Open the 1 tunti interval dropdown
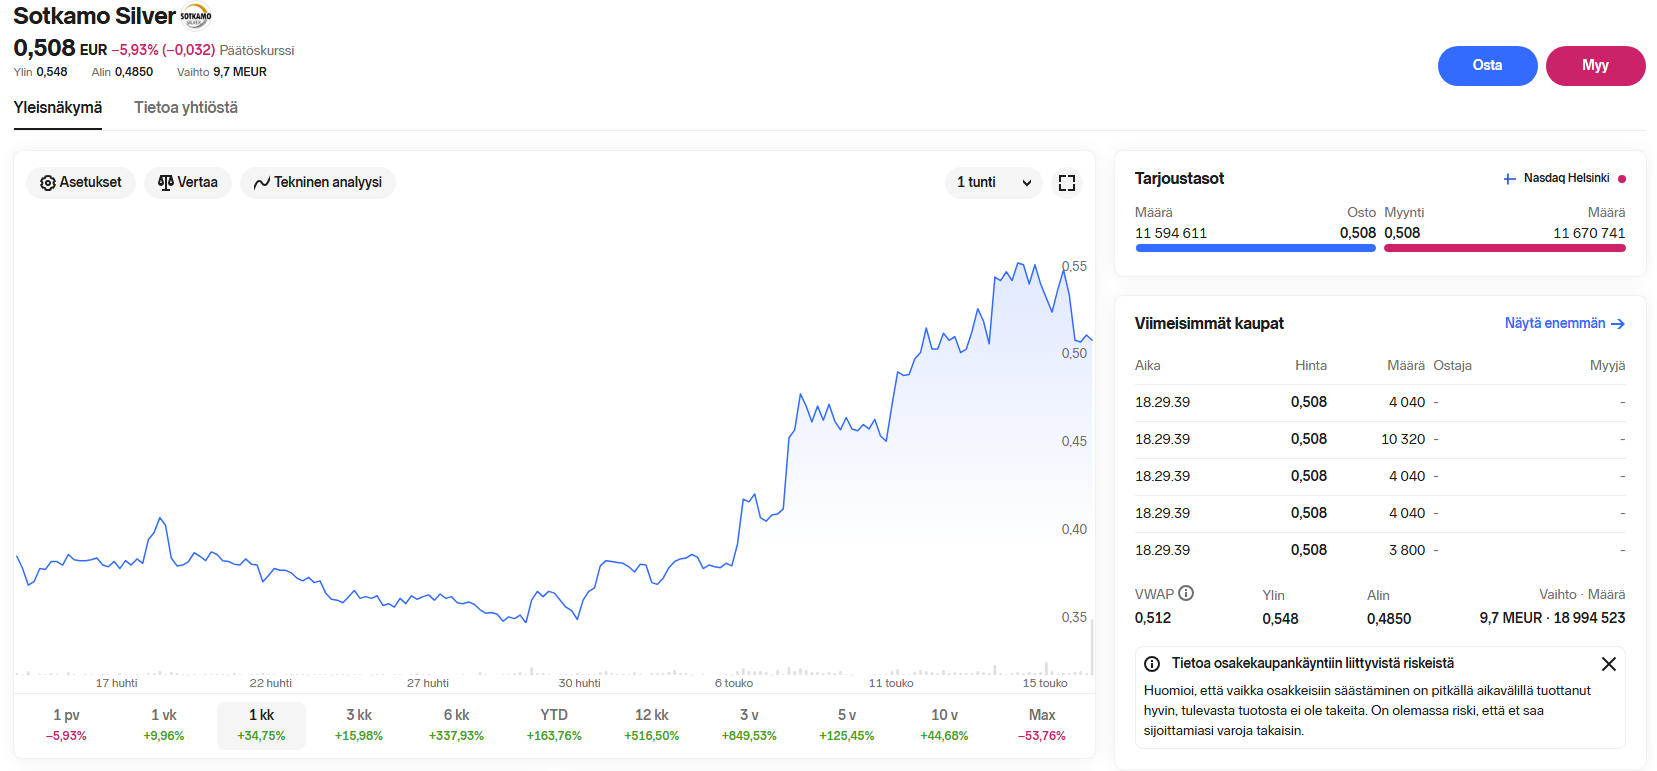The height and width of the screenshot is (771, 1657). 994,183
